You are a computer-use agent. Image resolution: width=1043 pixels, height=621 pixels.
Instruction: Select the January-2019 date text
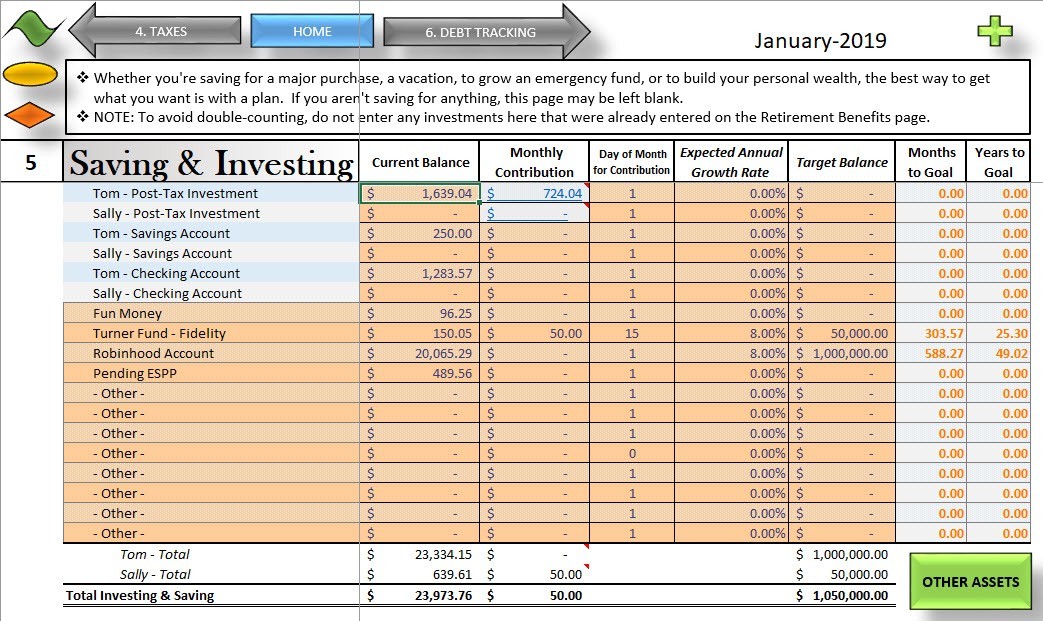click(820, 41)
